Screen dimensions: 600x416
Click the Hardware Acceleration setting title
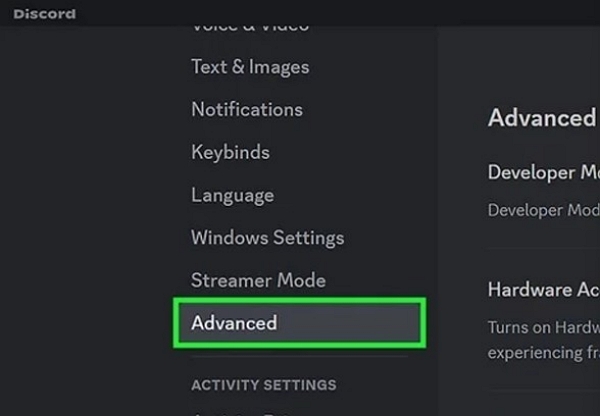(x=544, y=289)
